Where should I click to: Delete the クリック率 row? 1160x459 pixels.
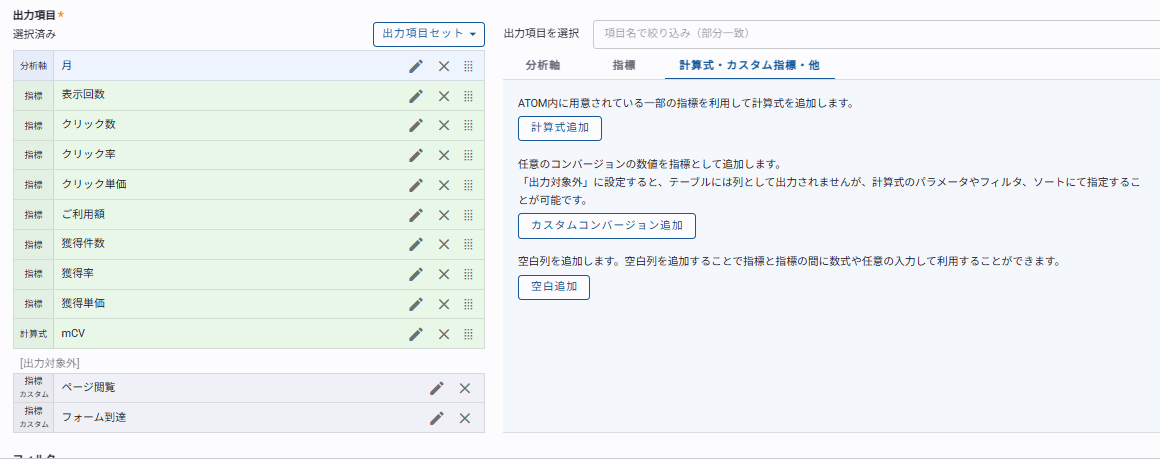coord(444,155)
